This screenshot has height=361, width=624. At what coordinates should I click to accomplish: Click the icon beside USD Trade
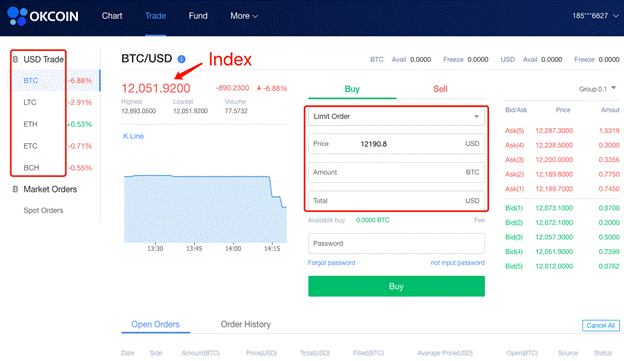pyautogui.click(x=16, y=59)
